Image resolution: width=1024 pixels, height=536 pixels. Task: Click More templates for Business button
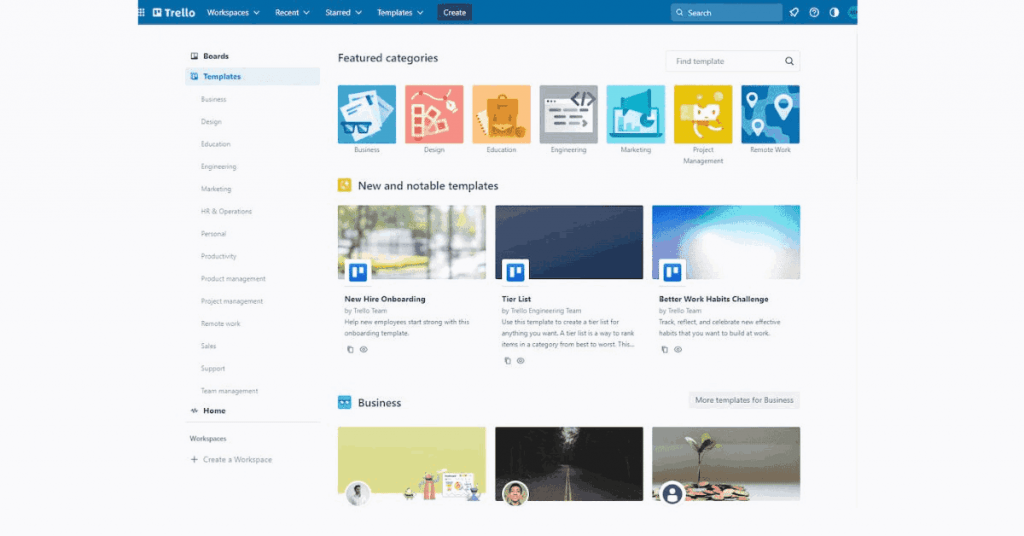[x=744, y=400]
